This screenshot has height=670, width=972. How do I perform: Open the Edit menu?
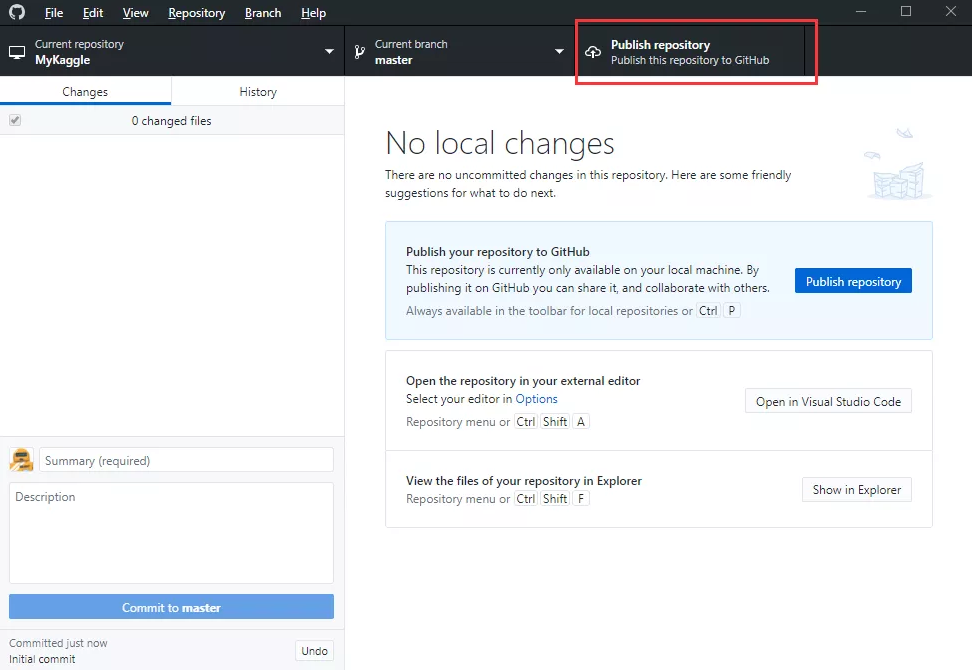93,12
